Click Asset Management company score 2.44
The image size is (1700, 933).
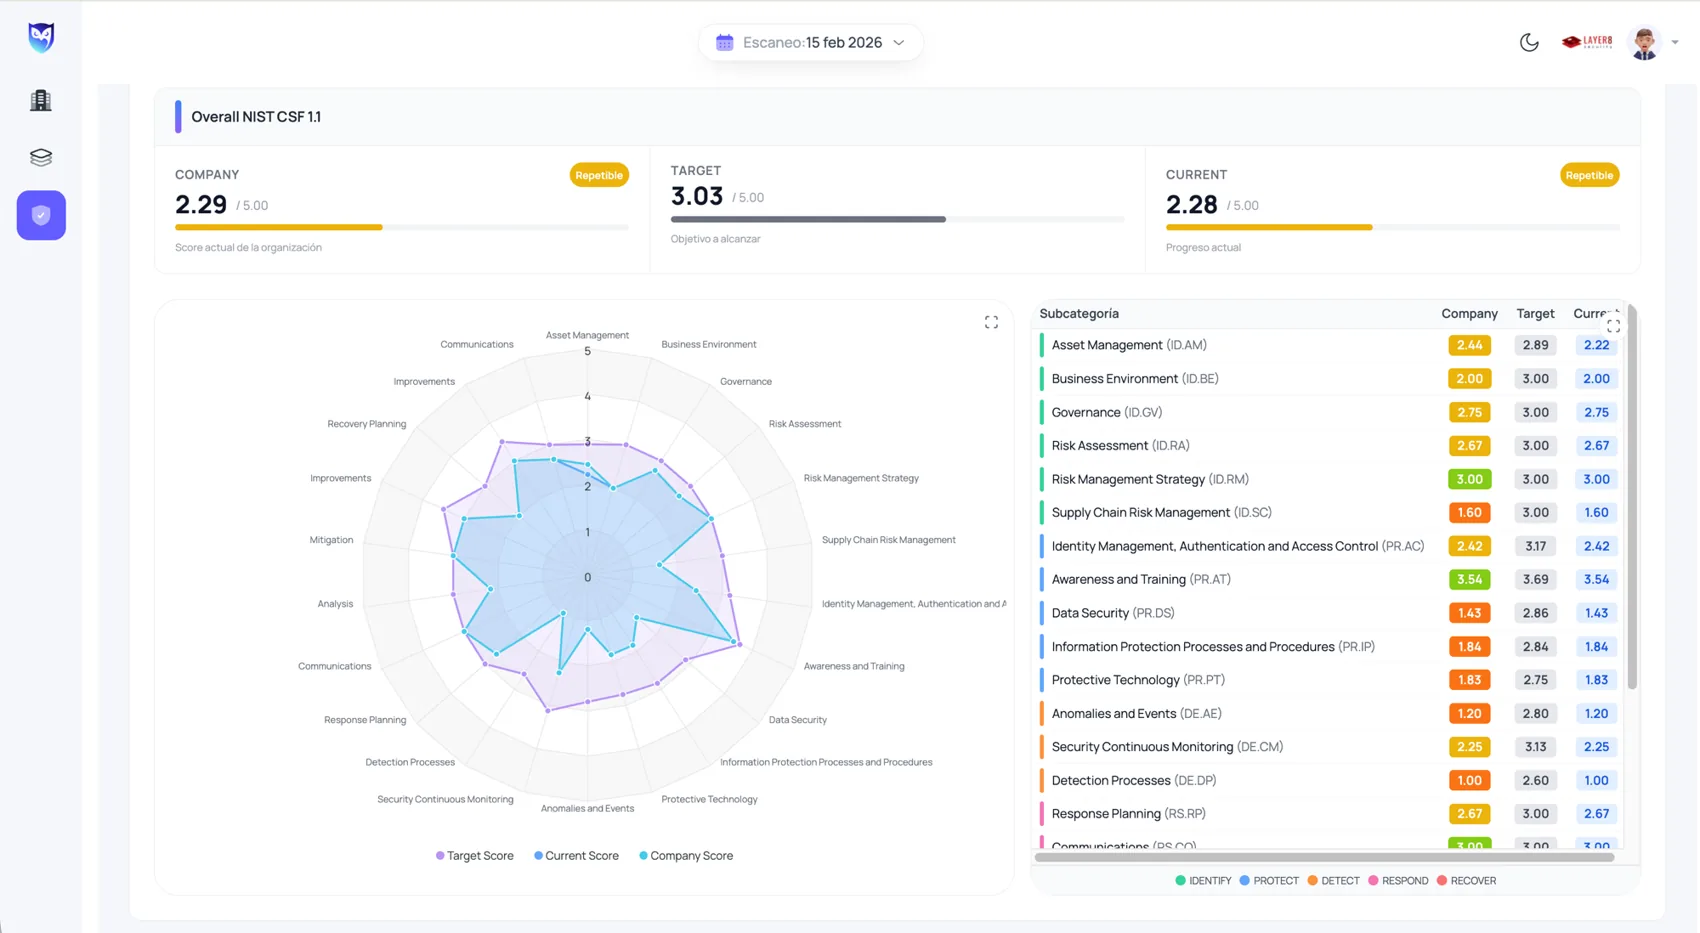(1469, 345)
